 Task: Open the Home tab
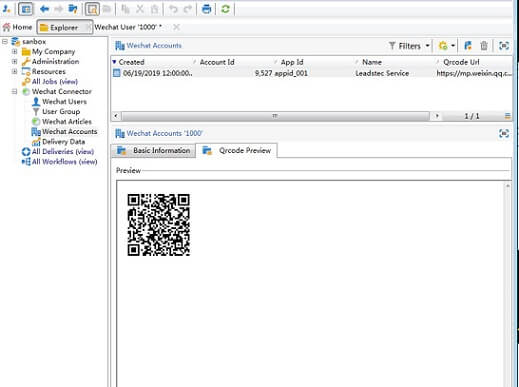[17, 27]
